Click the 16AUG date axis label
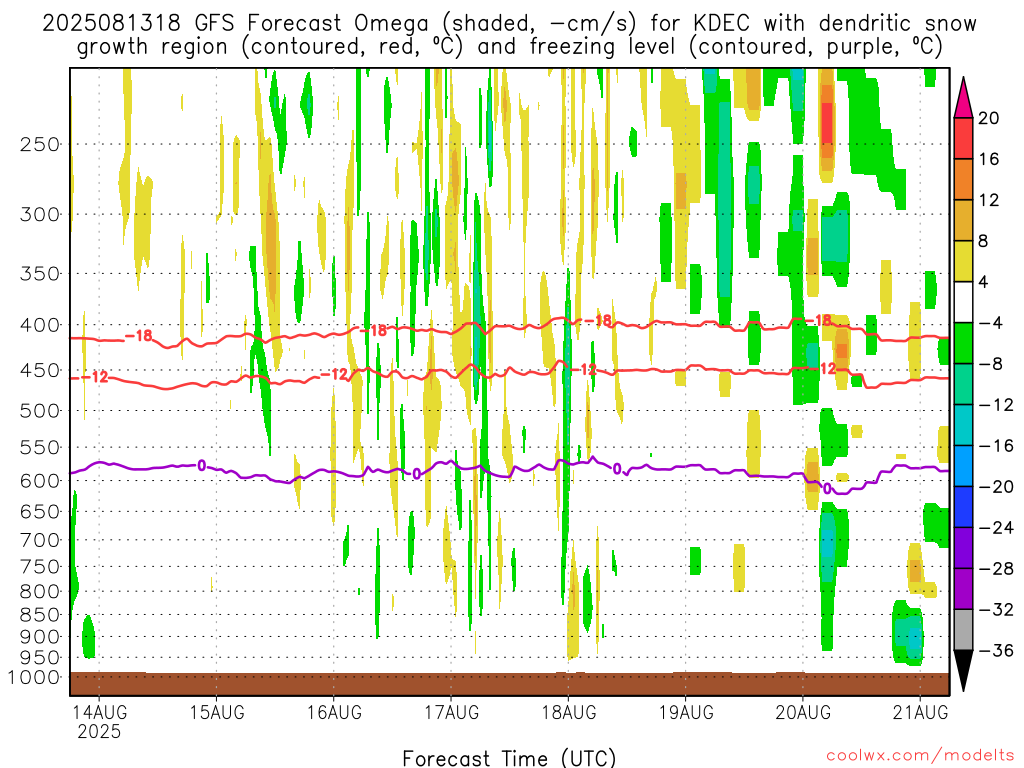 point(334,712)
